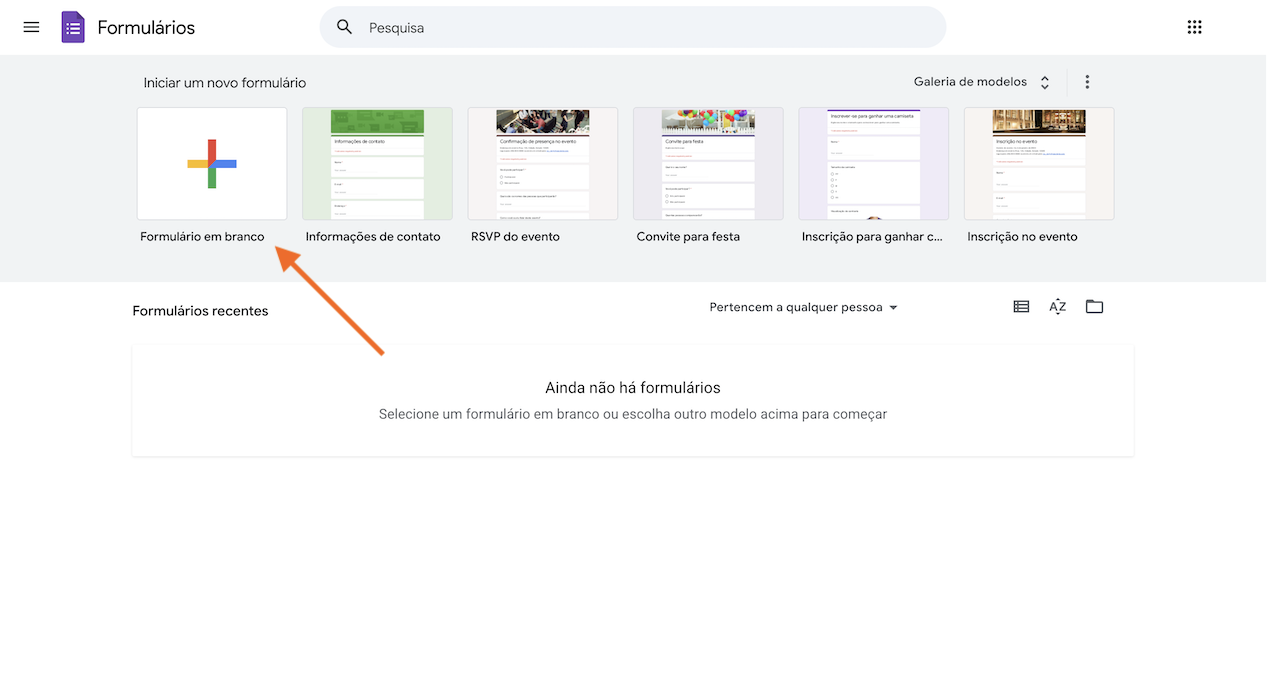Open the template gallery three-dot menu
The image size is (1280, 693).
coord(1087,81)
